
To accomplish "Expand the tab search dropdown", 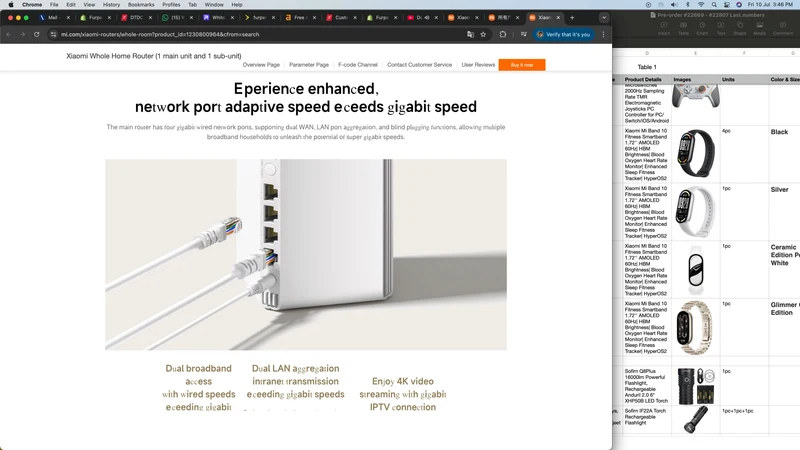I will click(604, 17).
